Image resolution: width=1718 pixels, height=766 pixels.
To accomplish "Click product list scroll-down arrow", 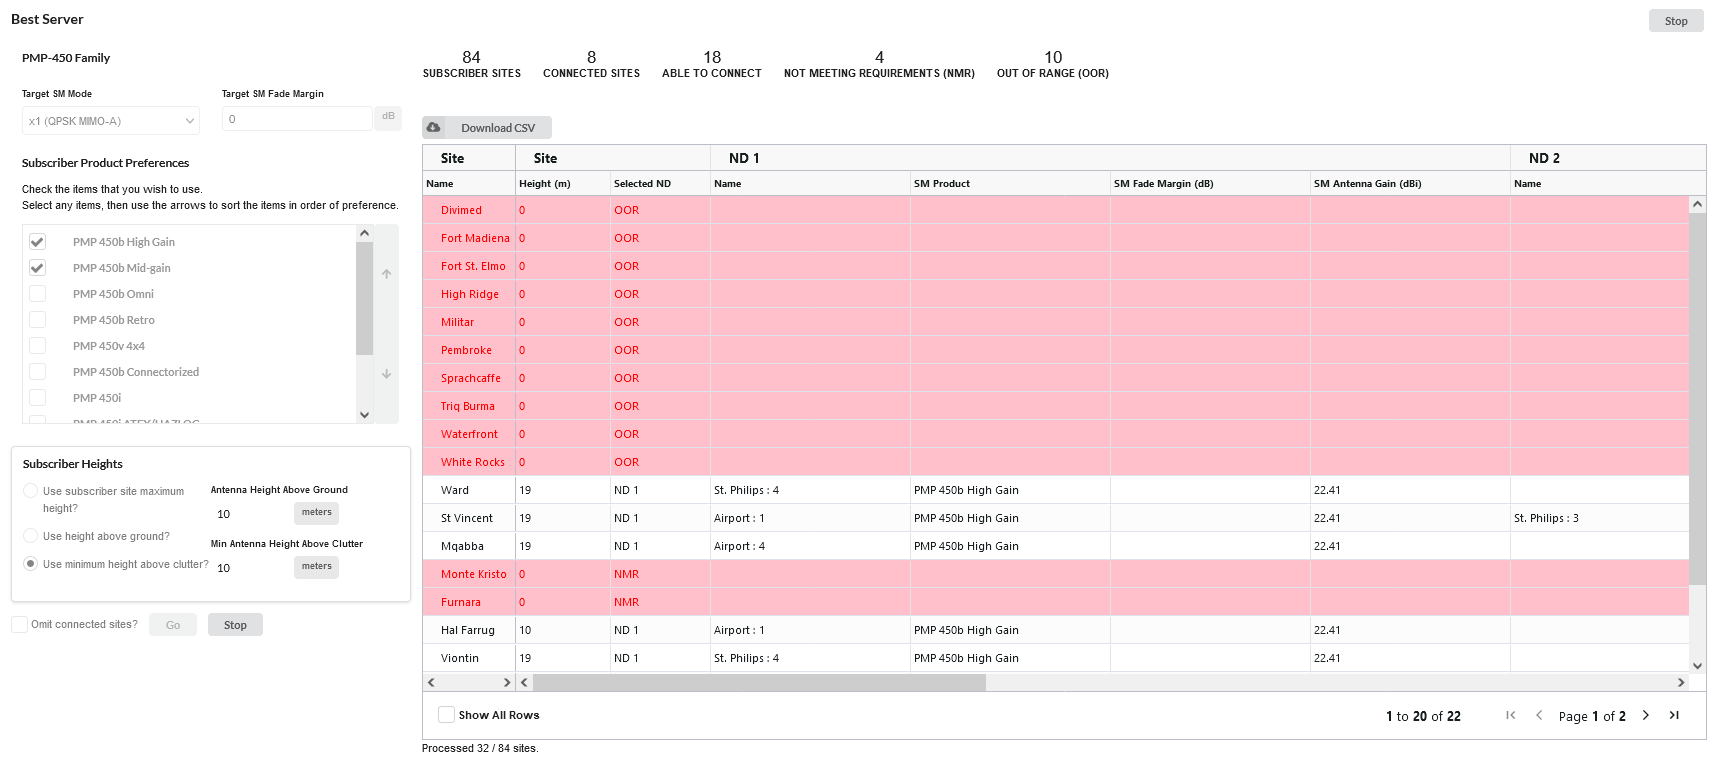I will click(x=364, y=415).
